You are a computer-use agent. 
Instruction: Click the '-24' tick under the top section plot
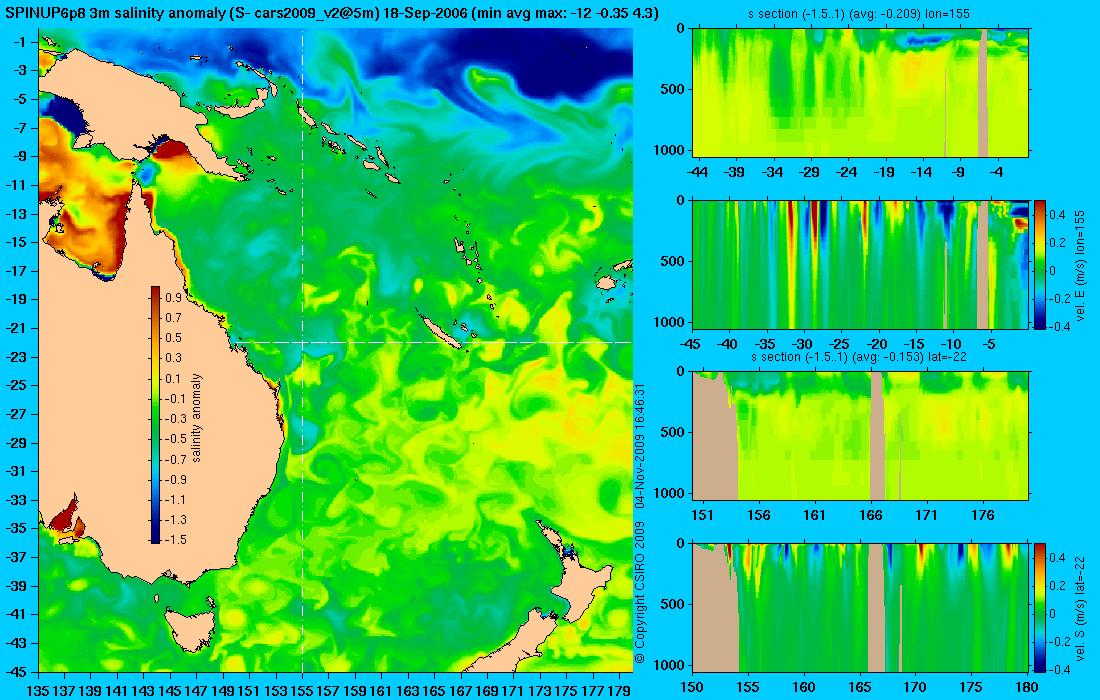(x=847, y=172)
